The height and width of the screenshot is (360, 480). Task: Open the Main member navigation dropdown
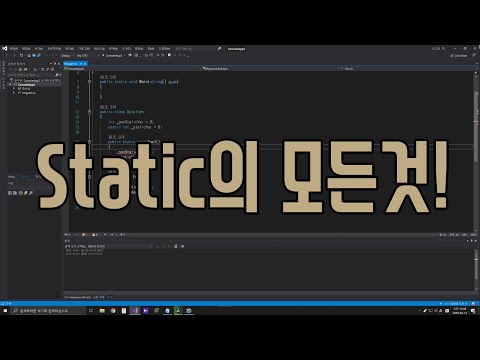tap(408, 68)
